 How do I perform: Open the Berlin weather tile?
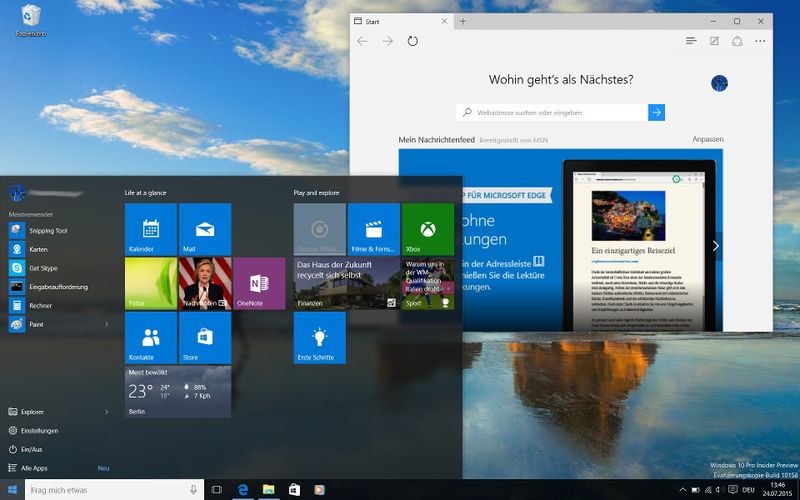click(178, 391)
